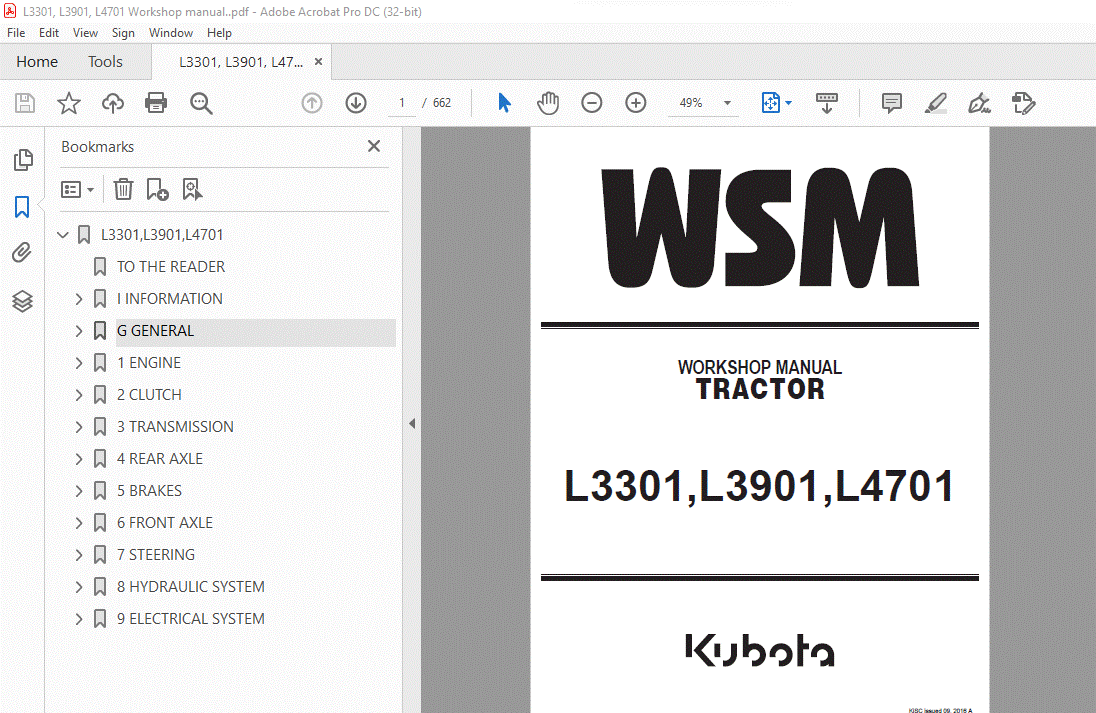
Task: Select the 8 HYDRAULIC SYSTEM bookmark text
Action: click(x=191, y=587)
